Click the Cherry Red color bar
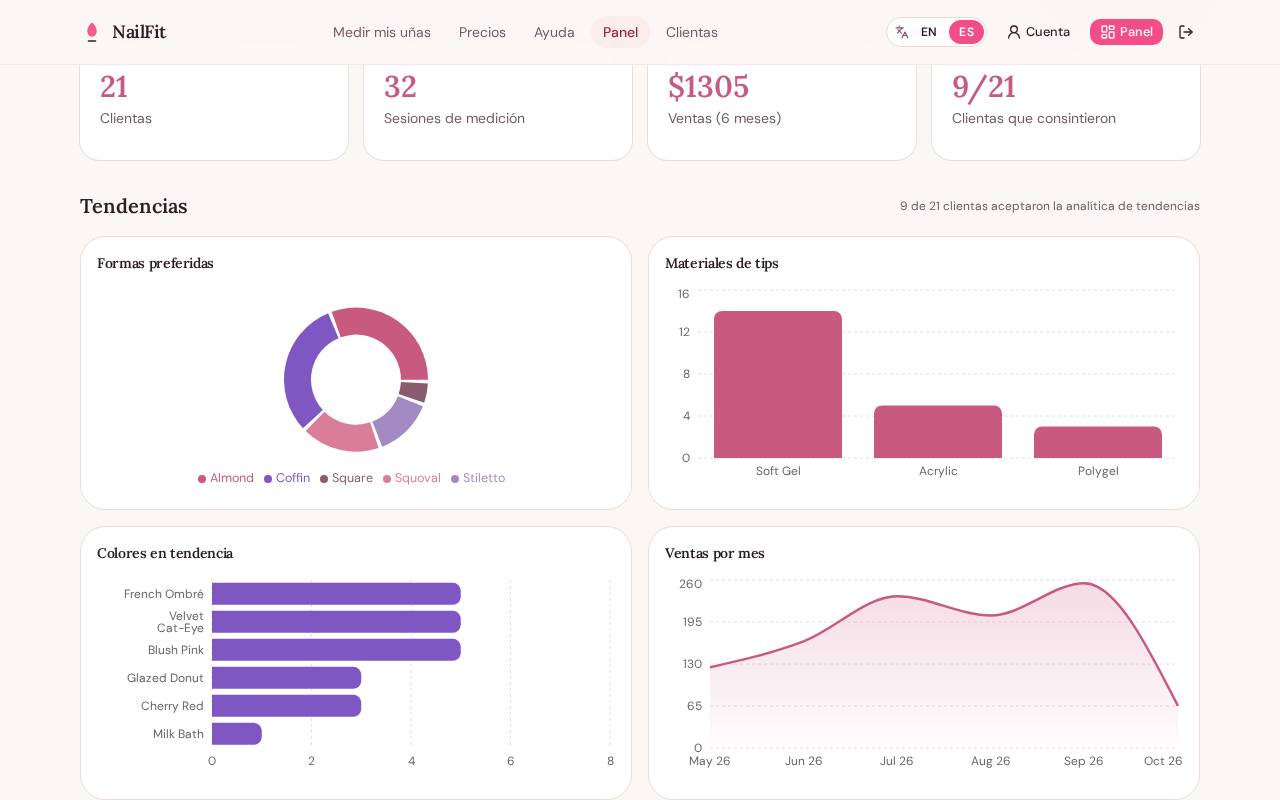 click(x=286, y=706)
